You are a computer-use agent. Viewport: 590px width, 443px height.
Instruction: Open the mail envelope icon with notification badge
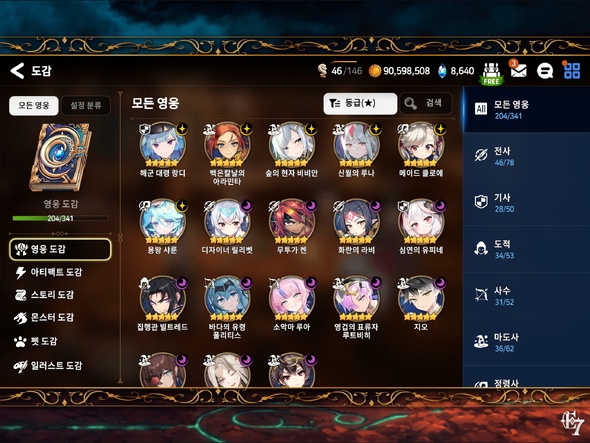518,70
